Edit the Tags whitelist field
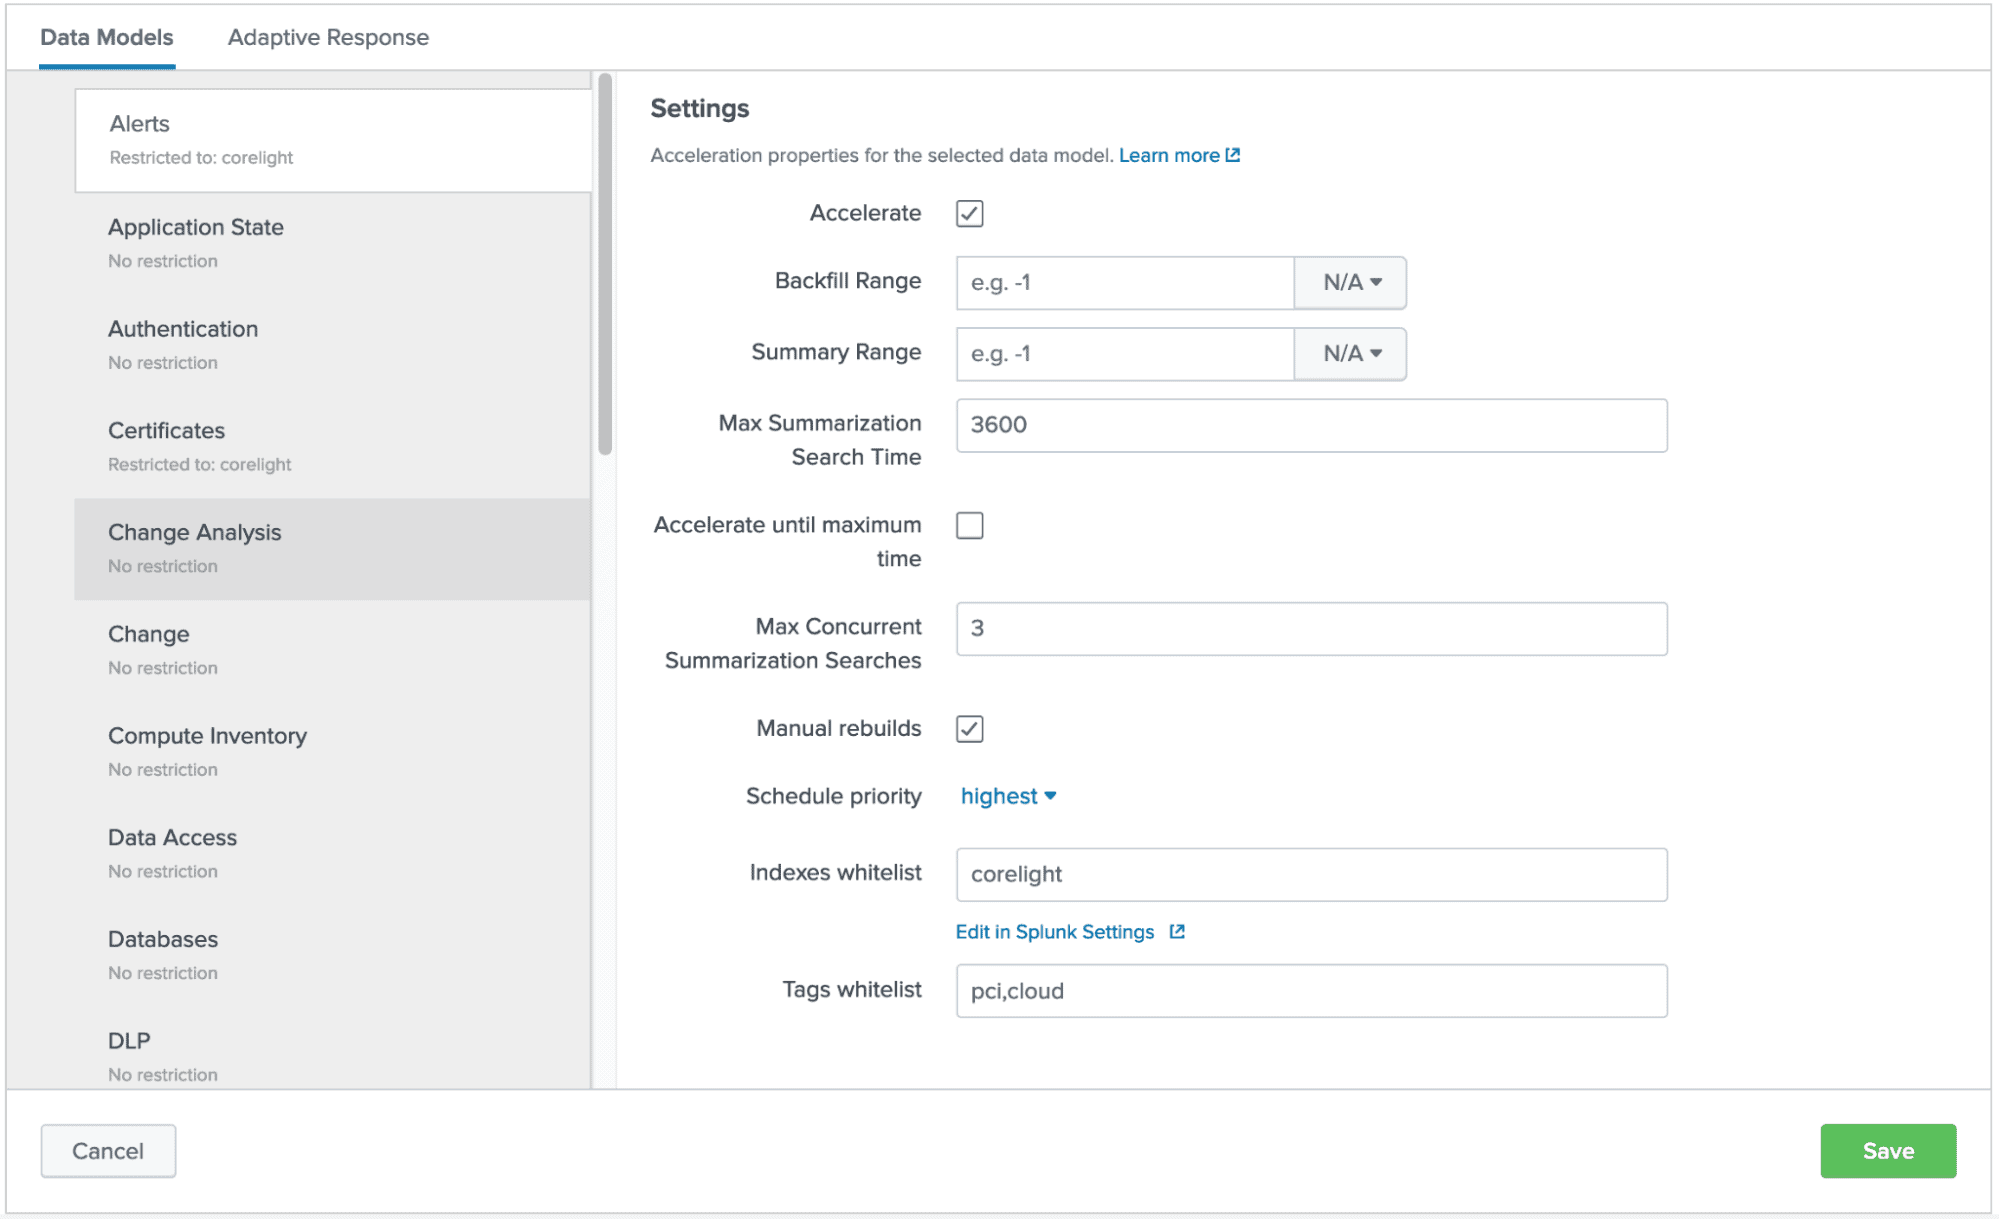Viewport: 1999px width, 1220px height. 1310,990
